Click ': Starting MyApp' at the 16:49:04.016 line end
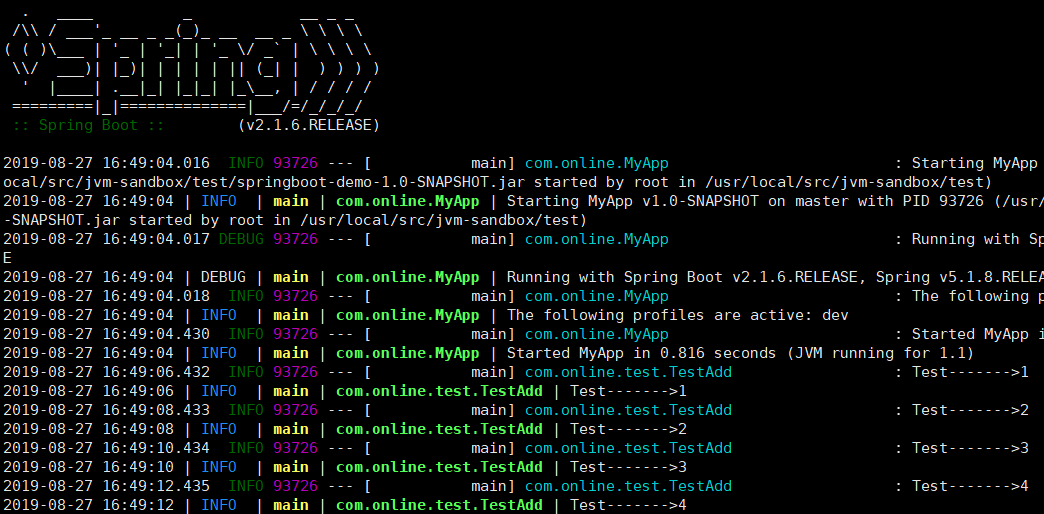Viewport: 1044px width, 514px height. coord(966,163)
